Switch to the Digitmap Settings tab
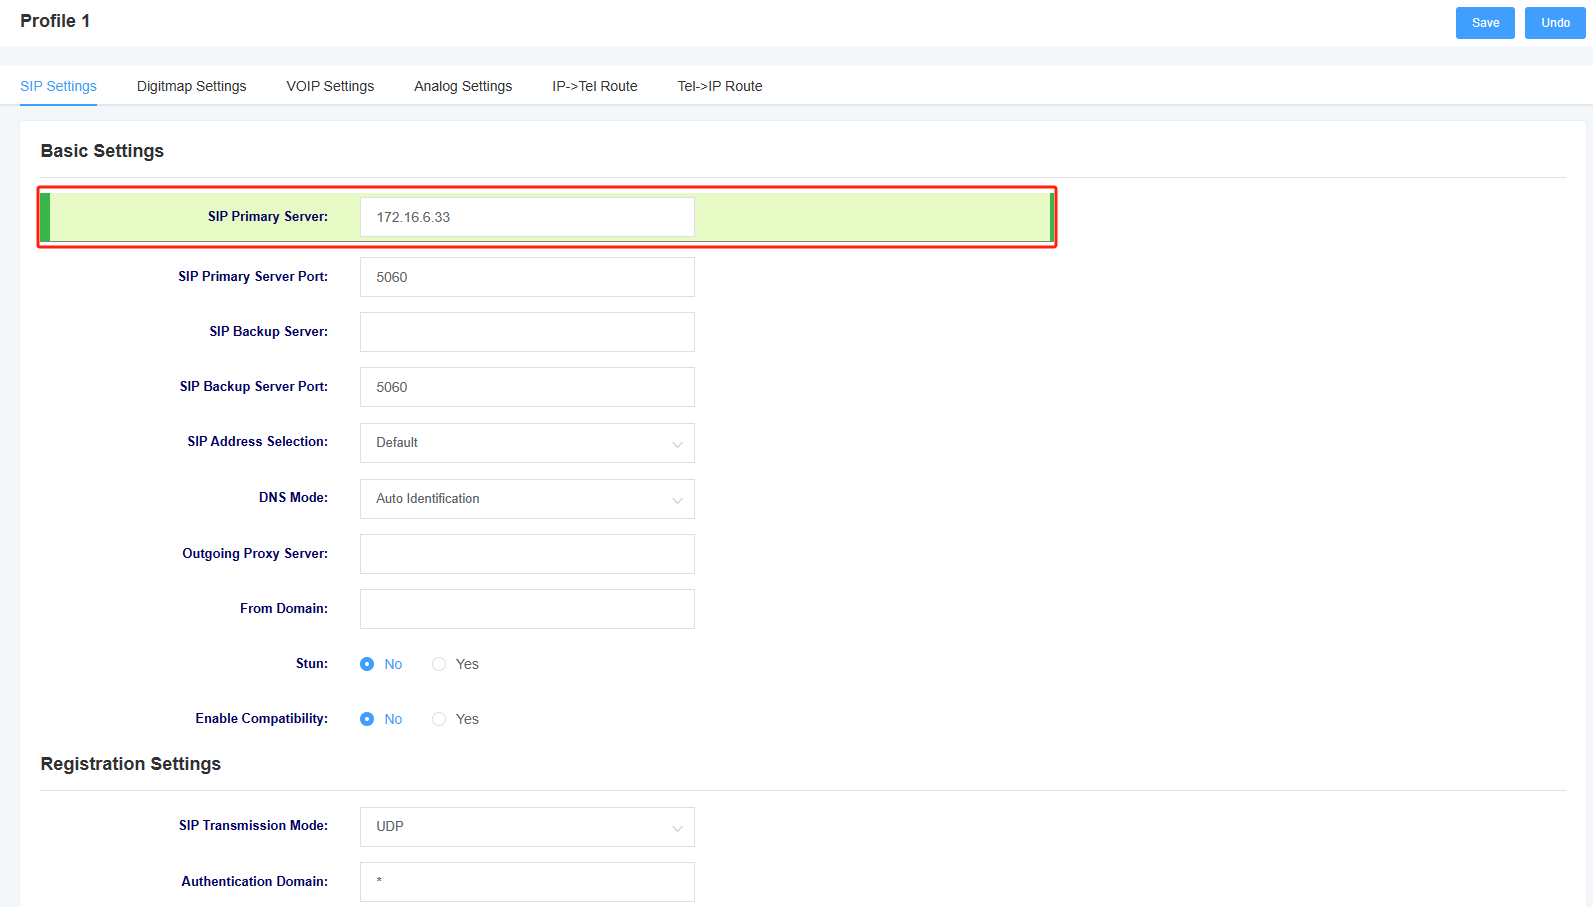Screen dimensions: 1593x907 191,86
